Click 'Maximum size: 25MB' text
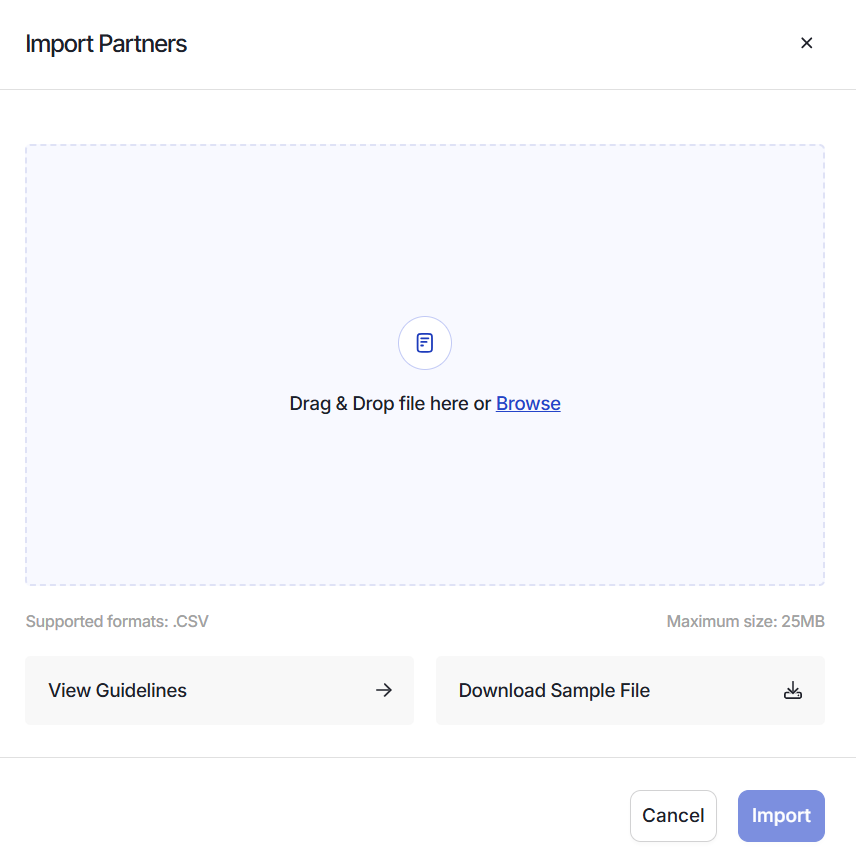 (745, 621)
